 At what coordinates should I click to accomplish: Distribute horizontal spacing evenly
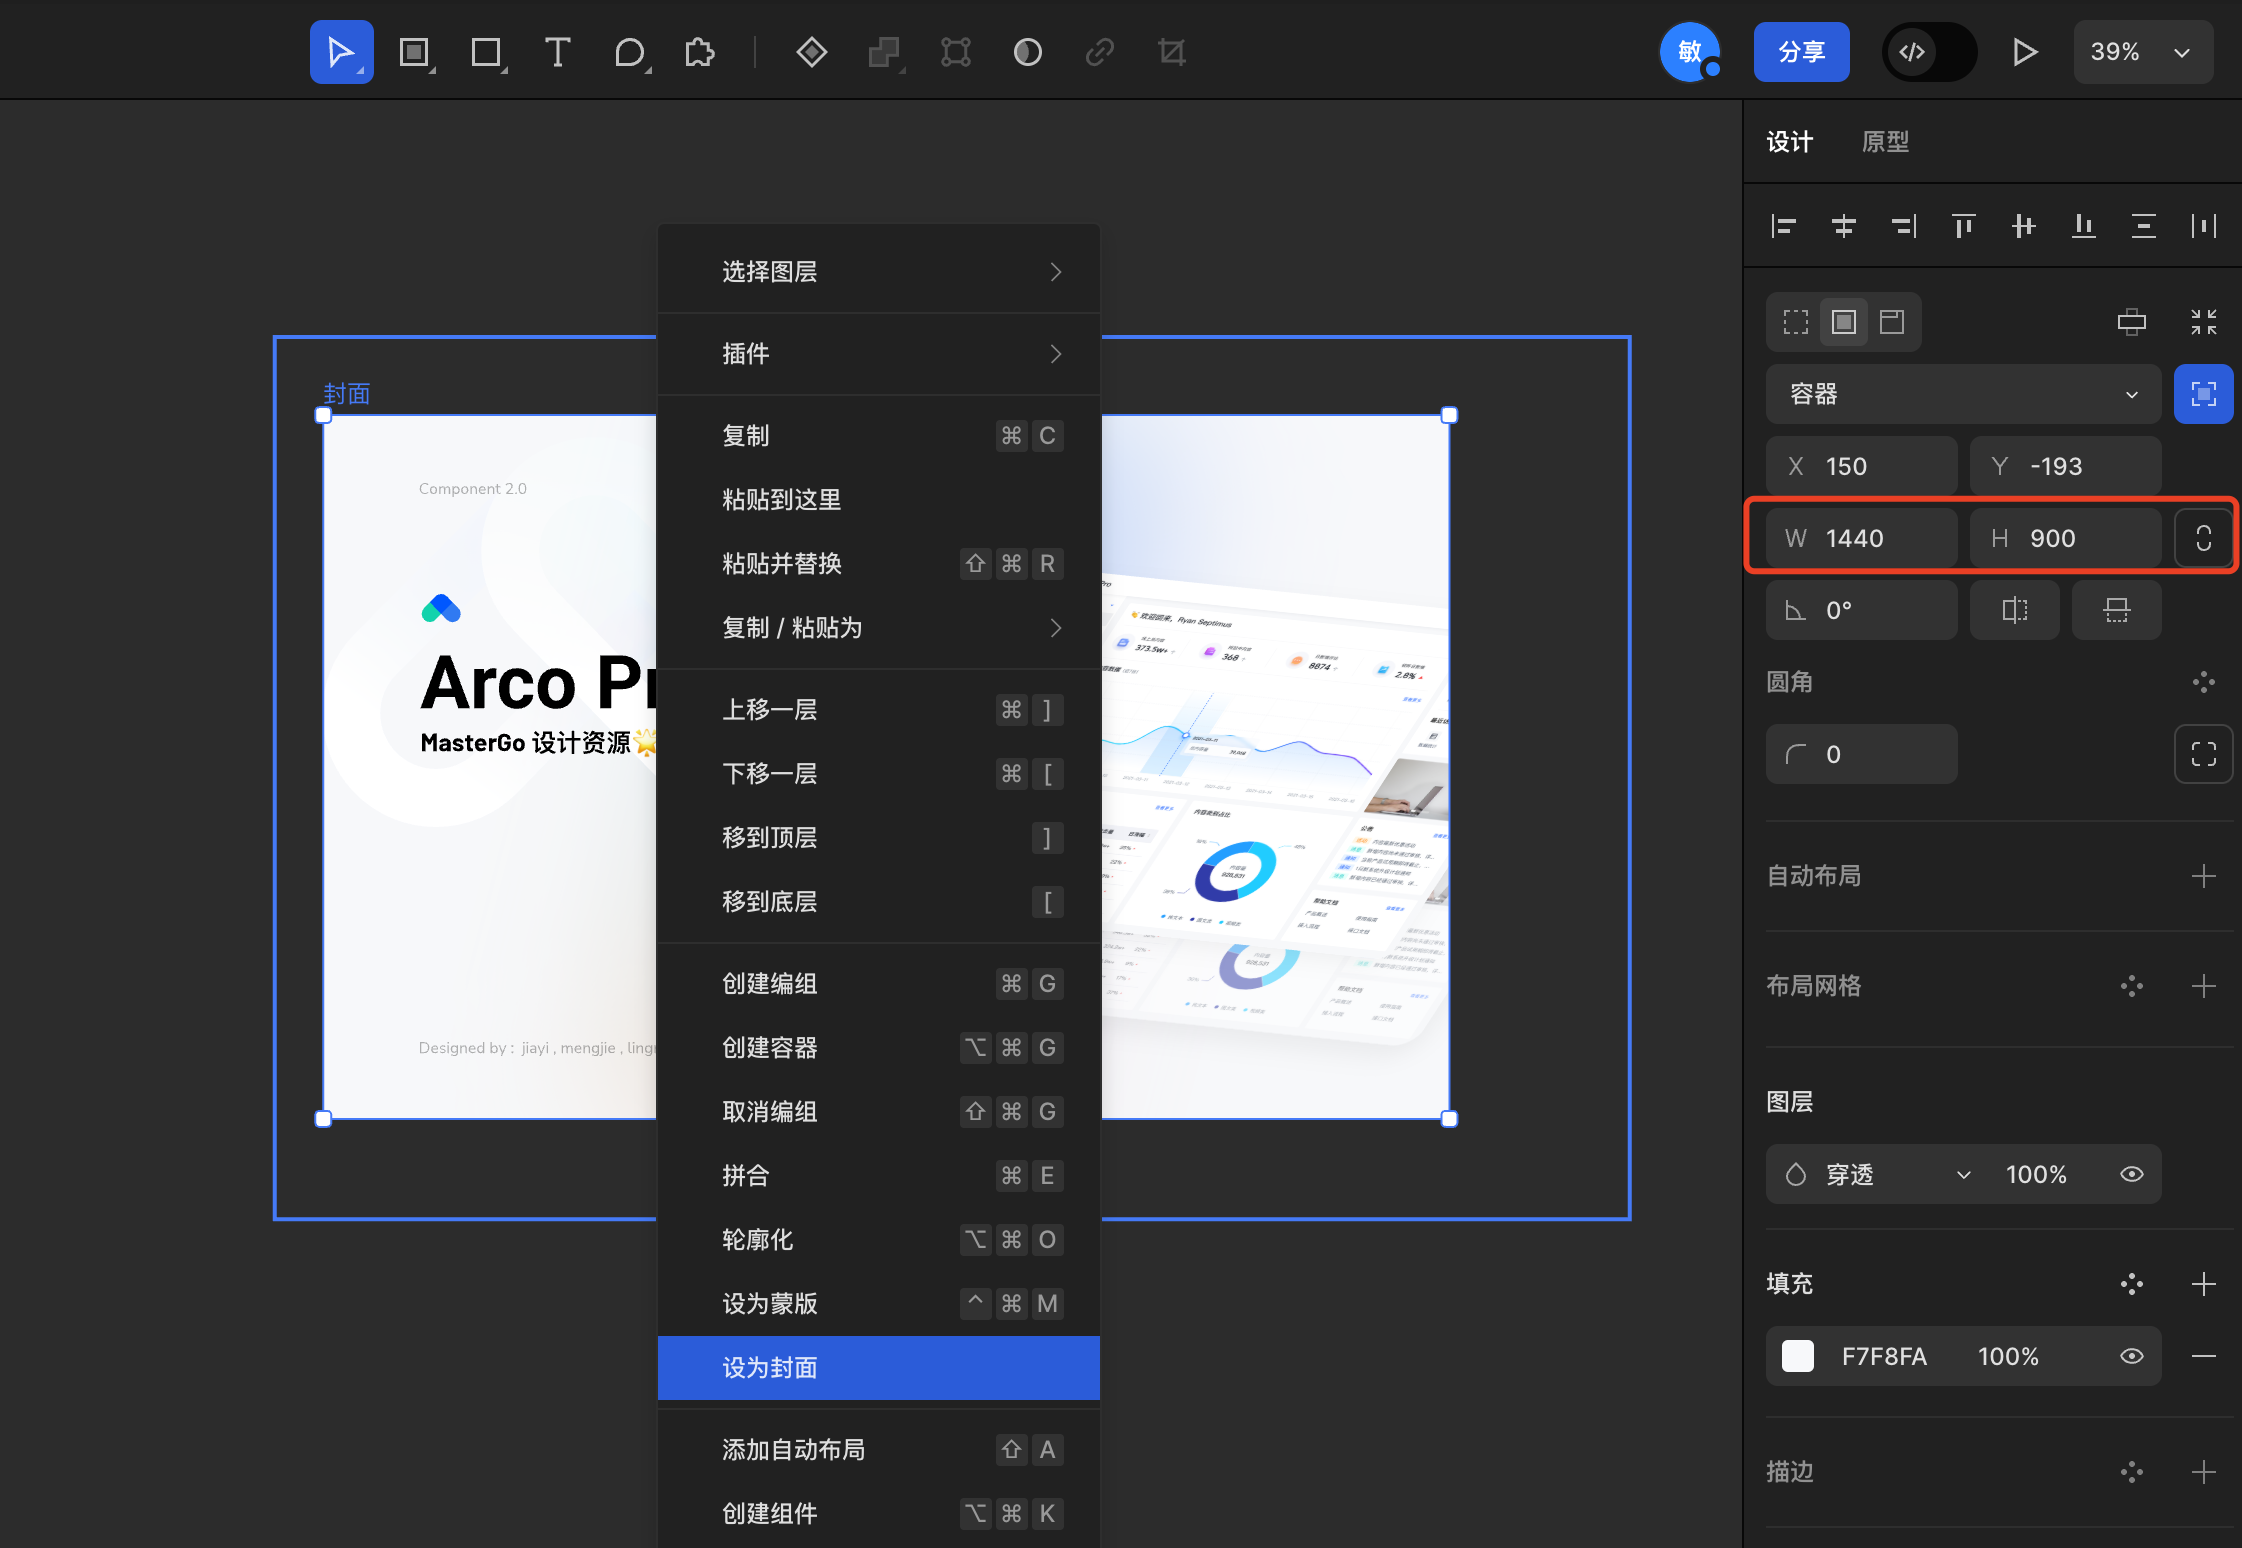(2204, 226)
